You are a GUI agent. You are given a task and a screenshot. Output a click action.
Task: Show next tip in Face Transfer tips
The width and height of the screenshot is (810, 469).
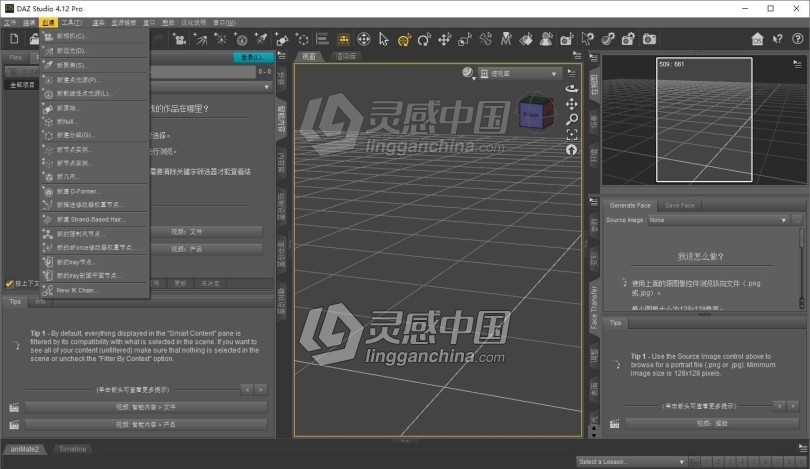pyautogui.click(x=793, y=407)
